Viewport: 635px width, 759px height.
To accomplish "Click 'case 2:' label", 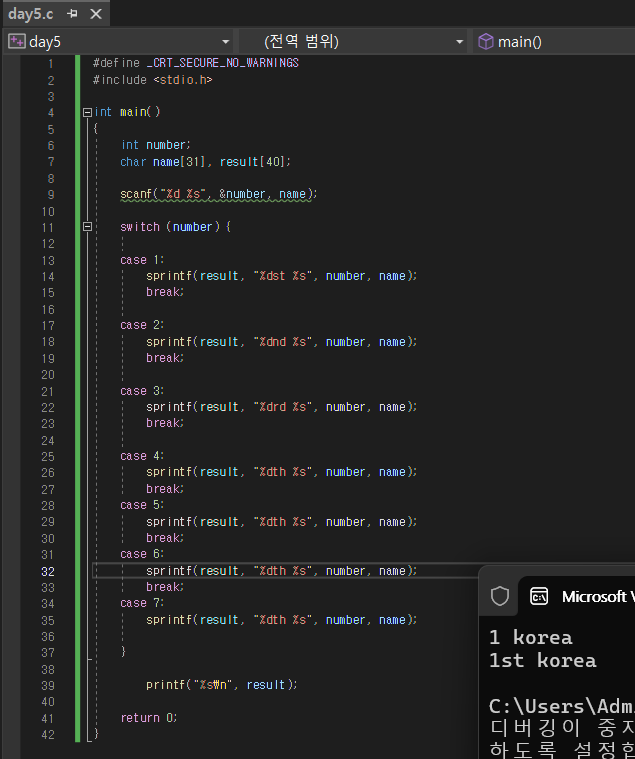I will 142,325.
